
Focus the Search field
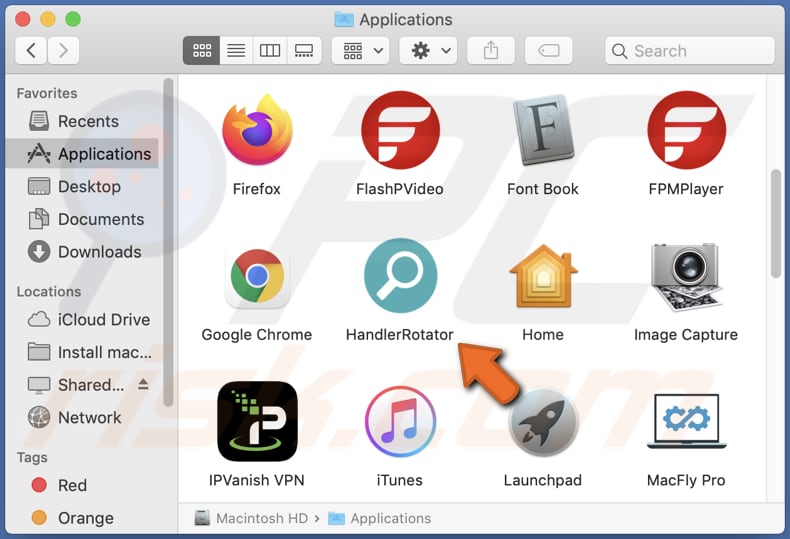(690, 50)
